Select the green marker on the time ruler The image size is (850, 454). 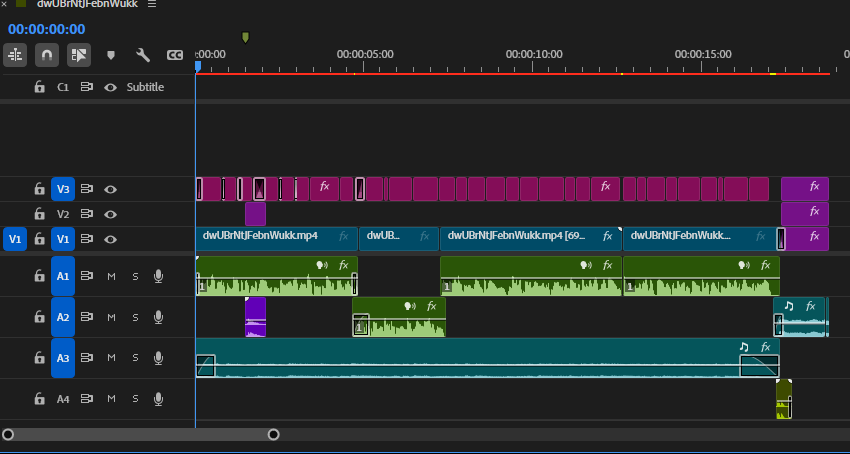pyautogui.click(x=245, y=37)
